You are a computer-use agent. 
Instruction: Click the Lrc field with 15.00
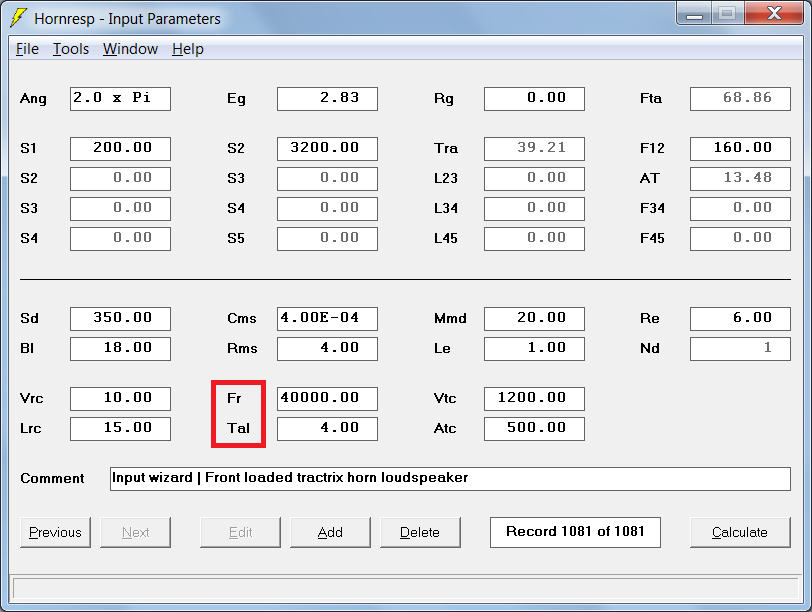(x=120, y=429)
